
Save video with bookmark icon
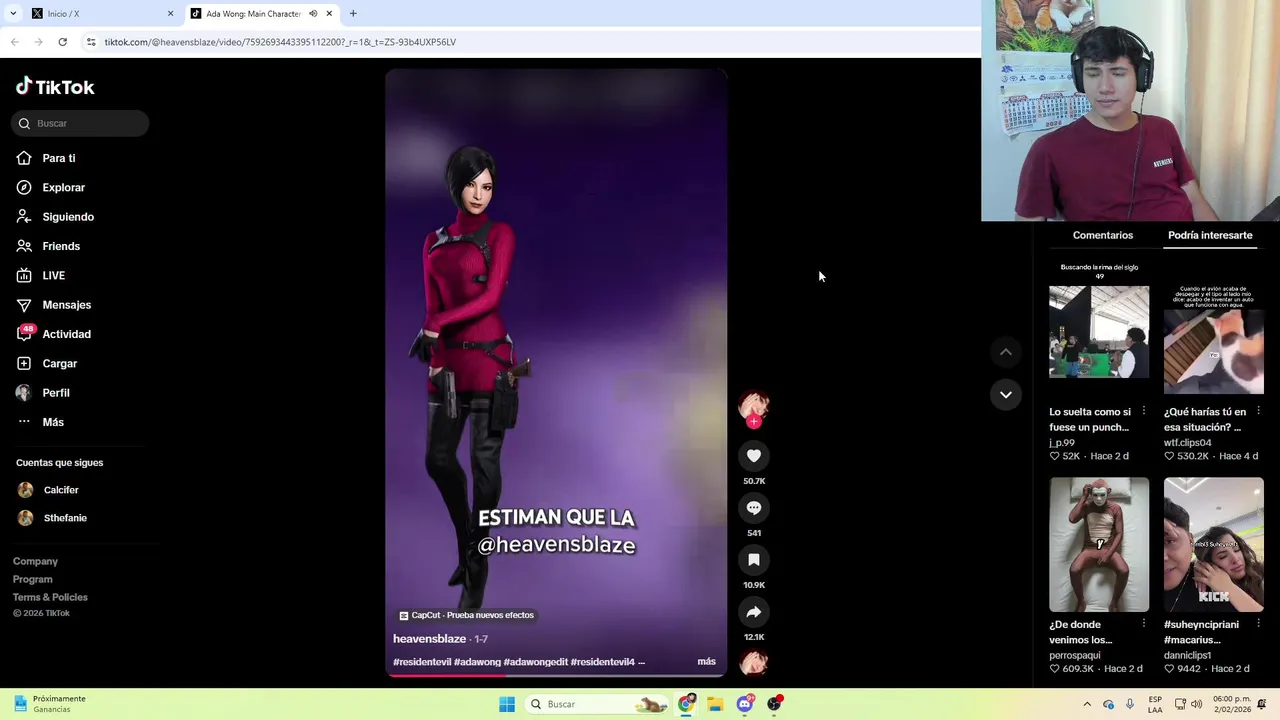point(754,560)
